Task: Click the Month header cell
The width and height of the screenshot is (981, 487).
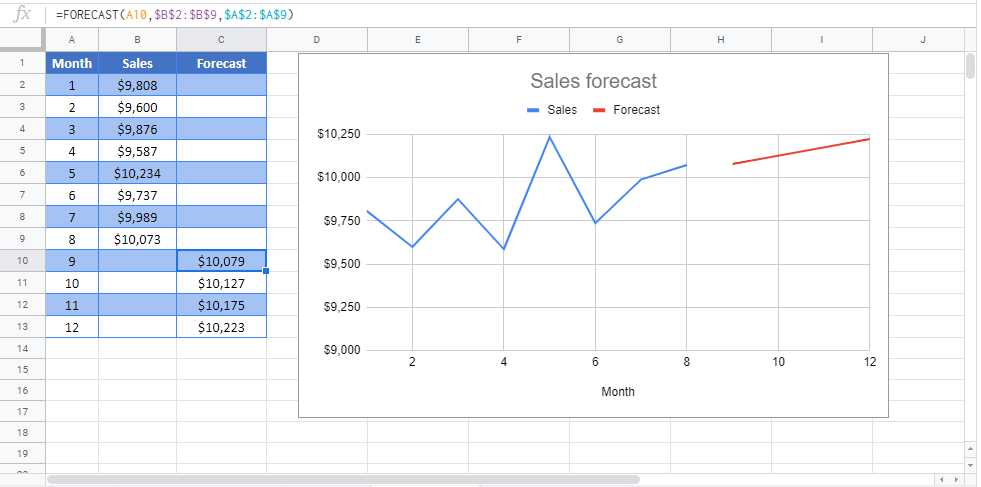Action: click(x=72, y=63)
